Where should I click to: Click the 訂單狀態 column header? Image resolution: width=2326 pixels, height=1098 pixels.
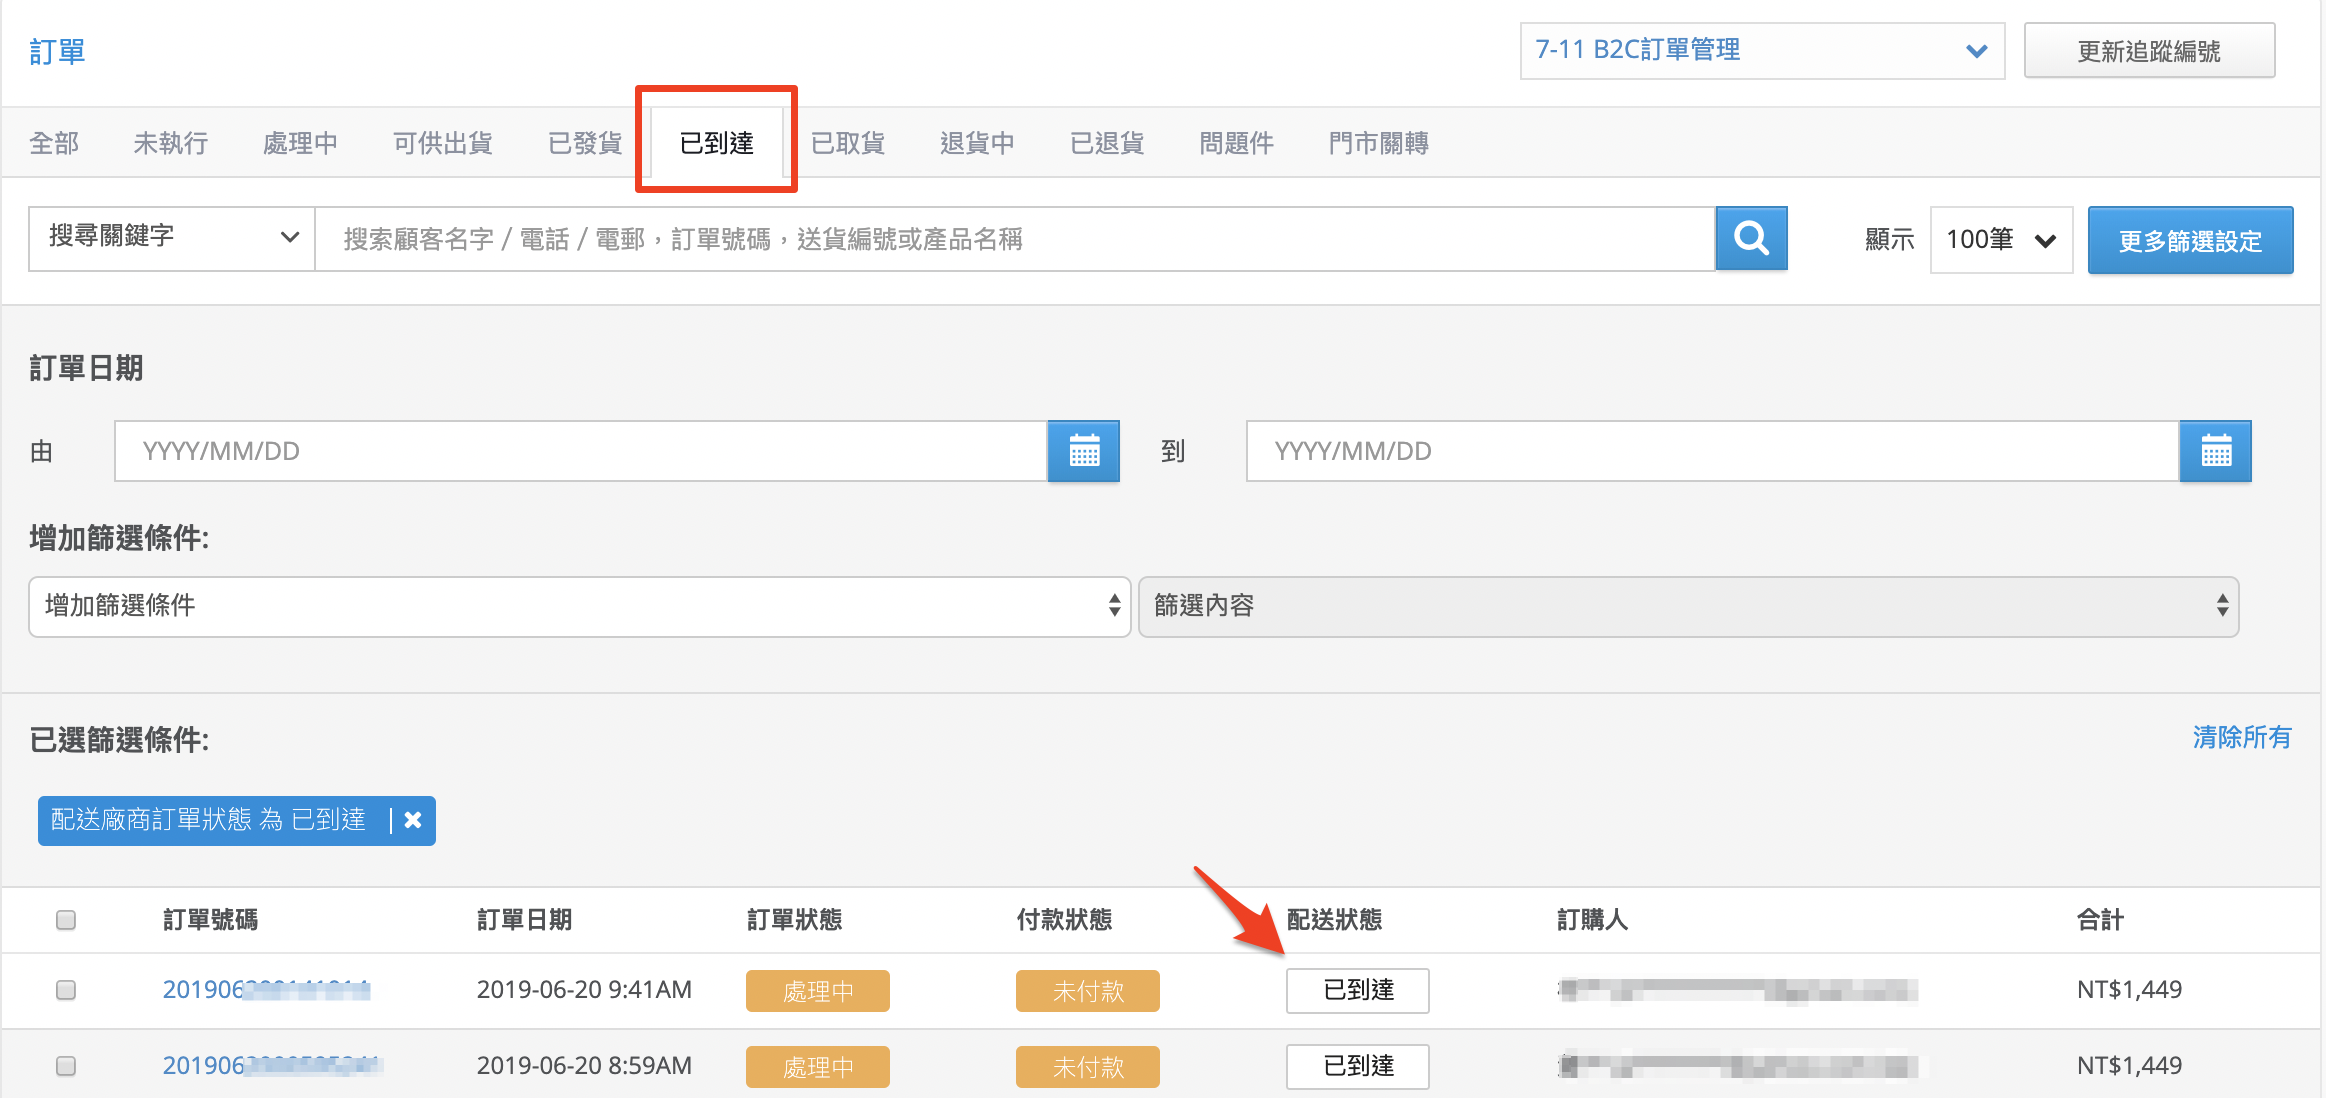[794, 920]
